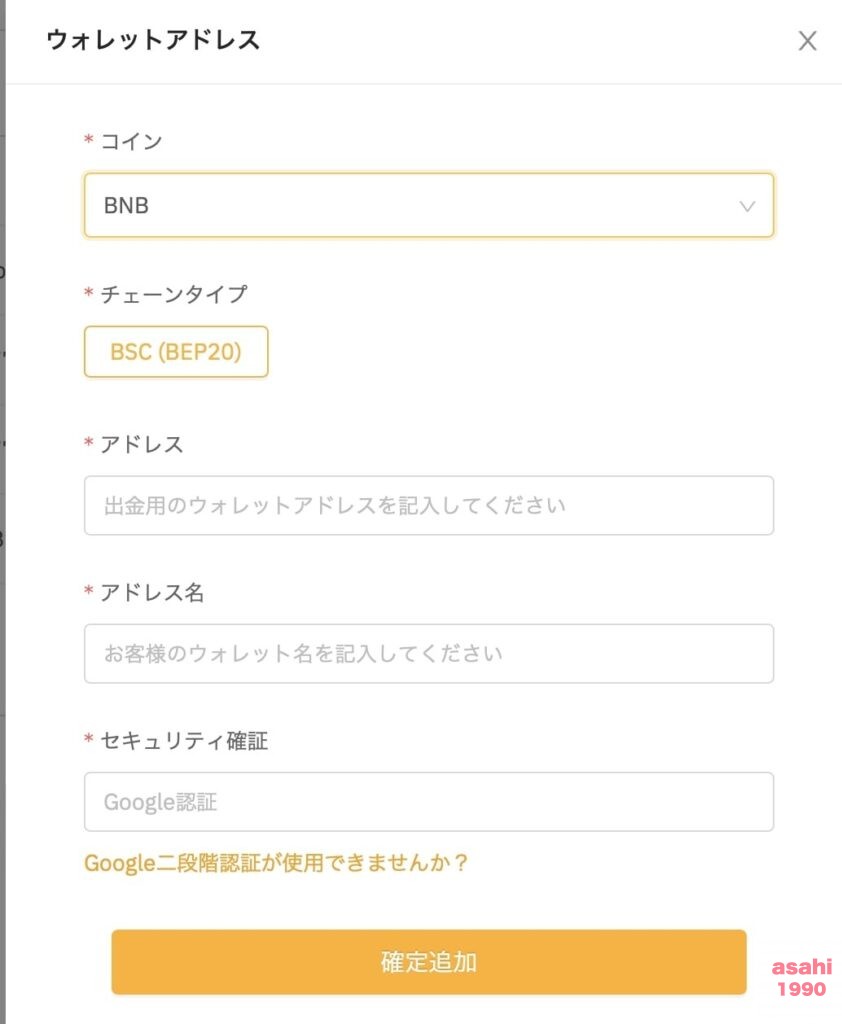This screenshot has width=842, height=1024.
Task: Focus the お客様のウォレット名 input field
Action: click(429, 654)
